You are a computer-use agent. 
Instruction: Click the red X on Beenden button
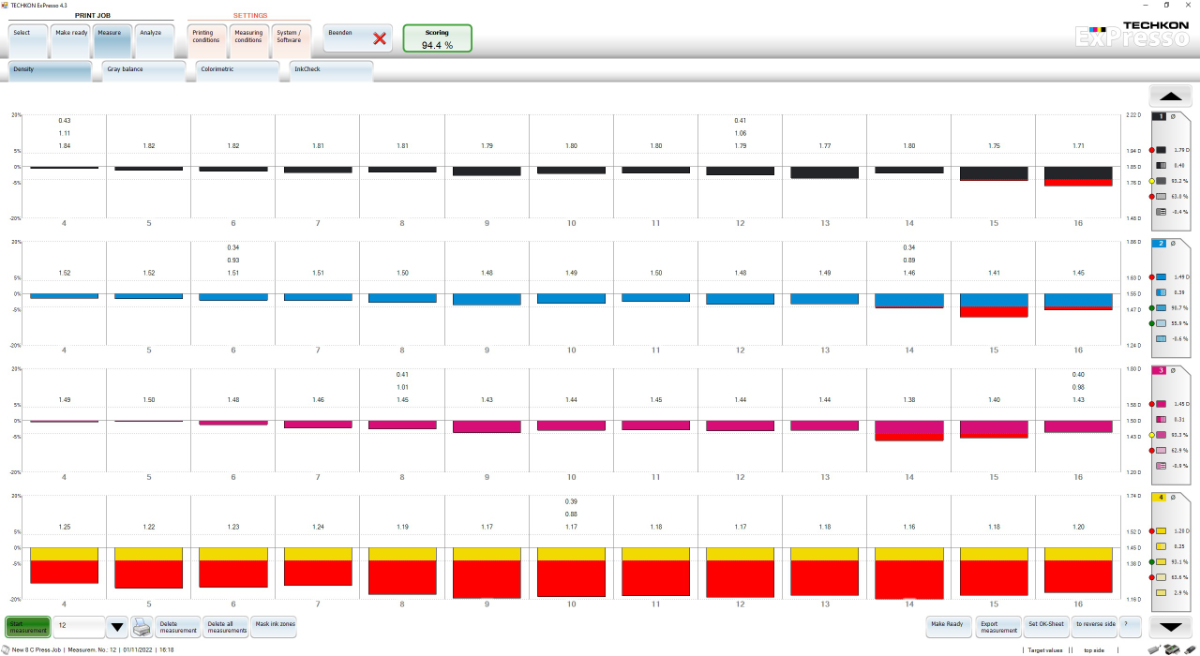pos(379,39)
